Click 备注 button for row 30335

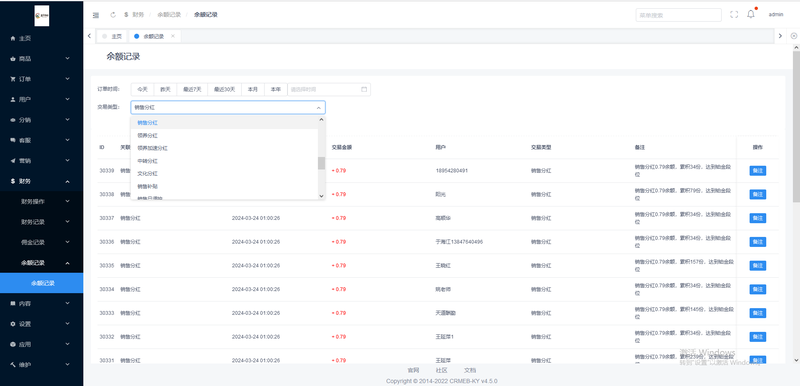[758, 266]
